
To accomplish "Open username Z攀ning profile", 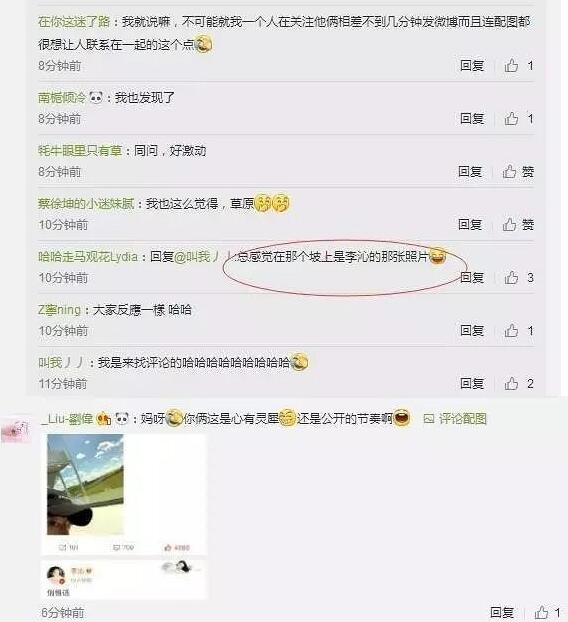I will click(x=59, y=310).
